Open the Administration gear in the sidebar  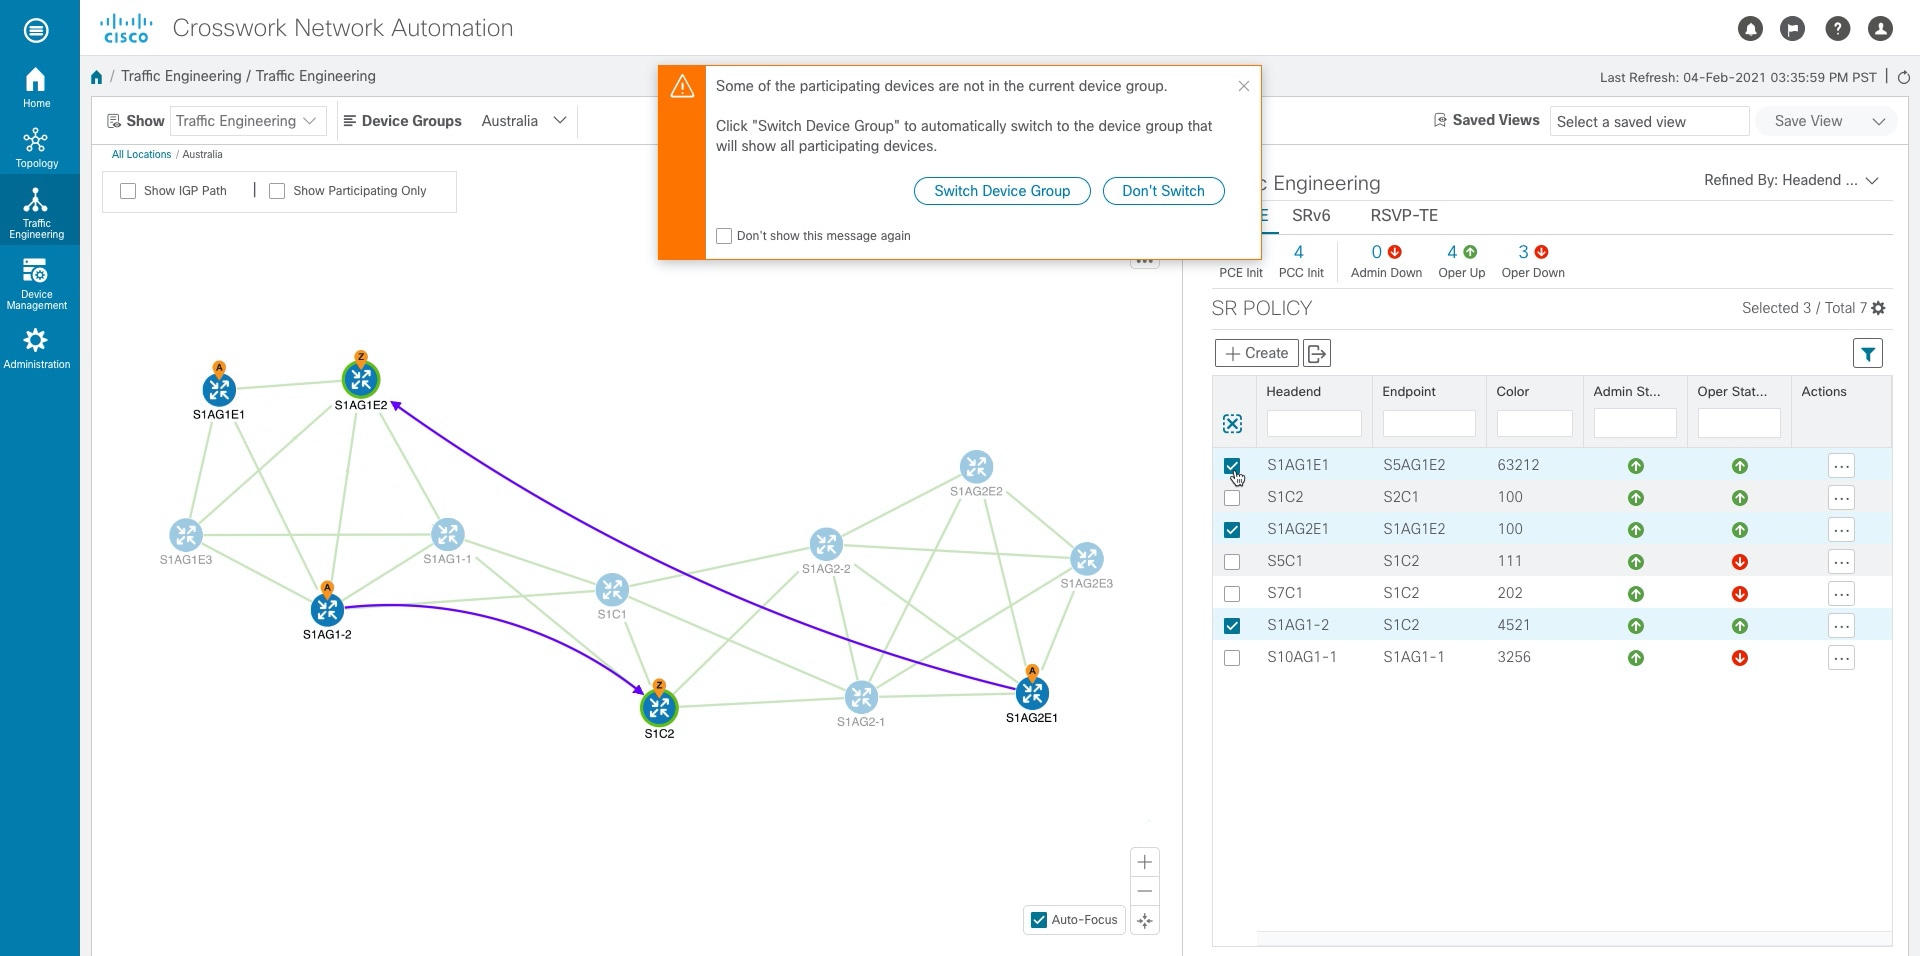click(36, 348)
